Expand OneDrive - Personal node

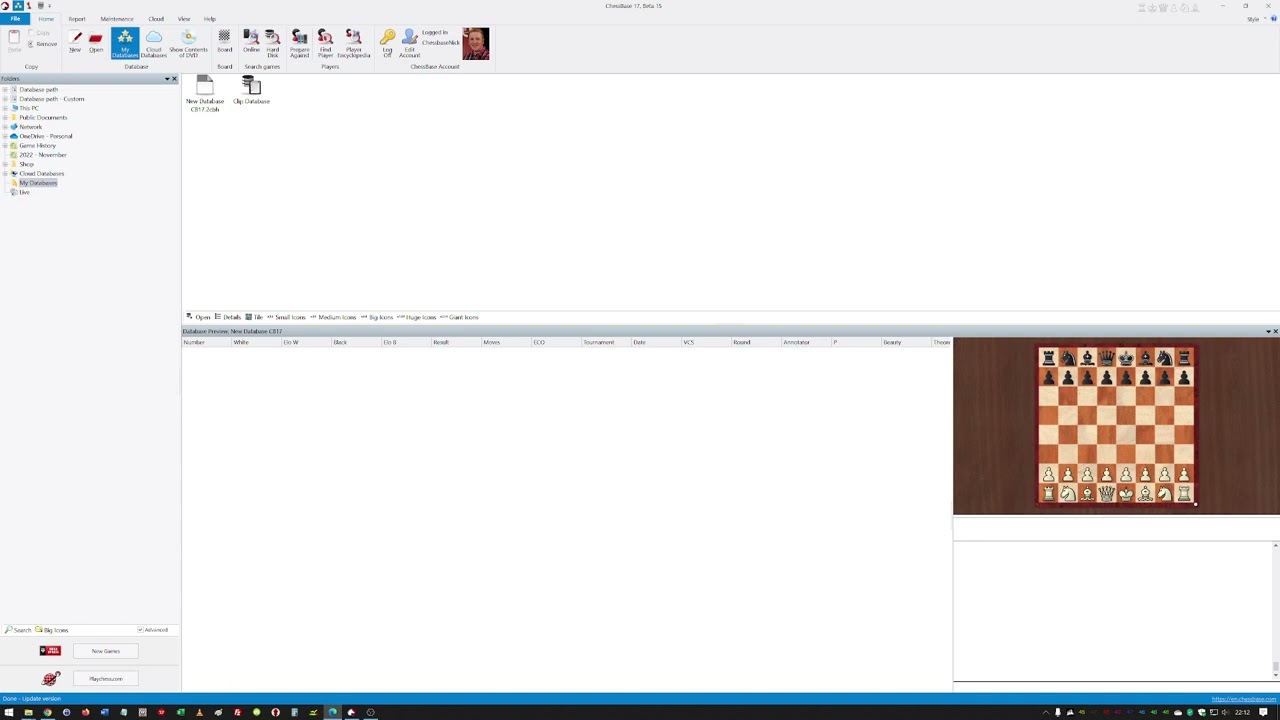click(x=5, y=136)
